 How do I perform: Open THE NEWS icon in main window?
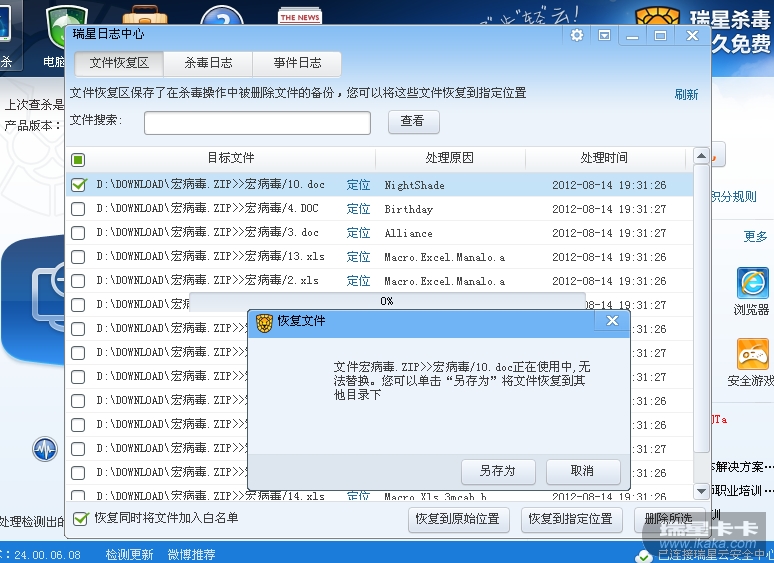click(x=300, y=15)
